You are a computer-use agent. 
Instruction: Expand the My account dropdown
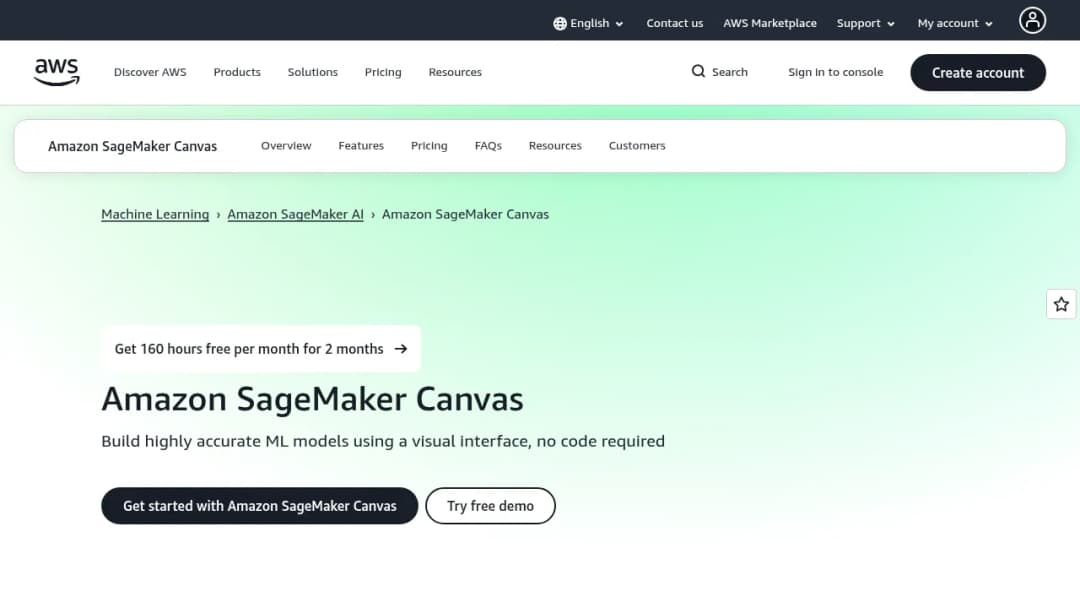[955, 23]
